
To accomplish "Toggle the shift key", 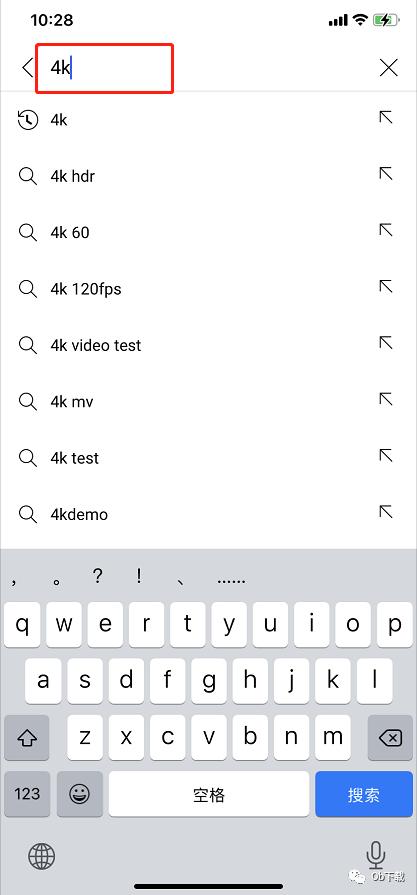I will pyautogui.click(x=27, y=738).
